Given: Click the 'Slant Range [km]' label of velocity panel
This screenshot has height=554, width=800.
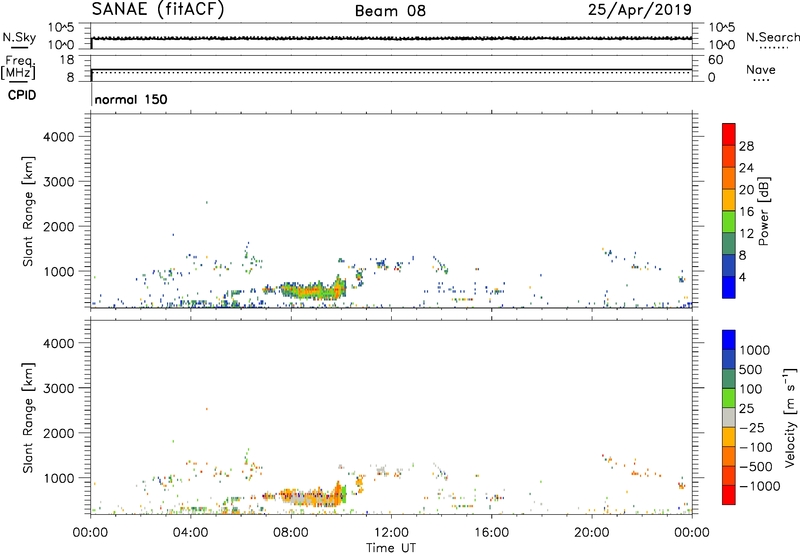Looking at the screenshot, I should click(x=28, y=418).
